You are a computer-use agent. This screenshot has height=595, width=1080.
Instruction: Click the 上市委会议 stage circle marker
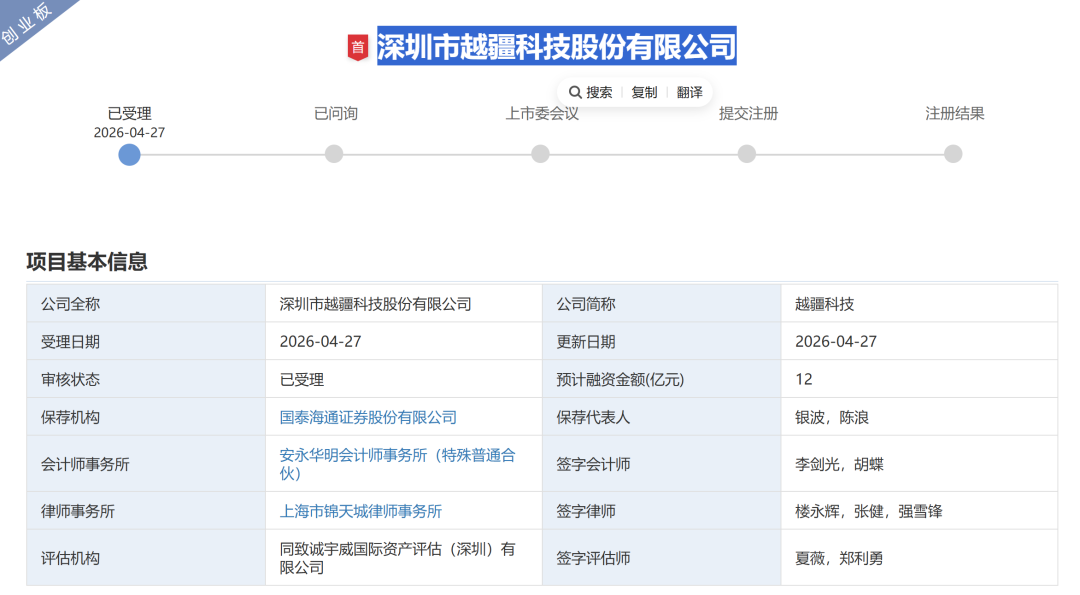pos(540,155)
